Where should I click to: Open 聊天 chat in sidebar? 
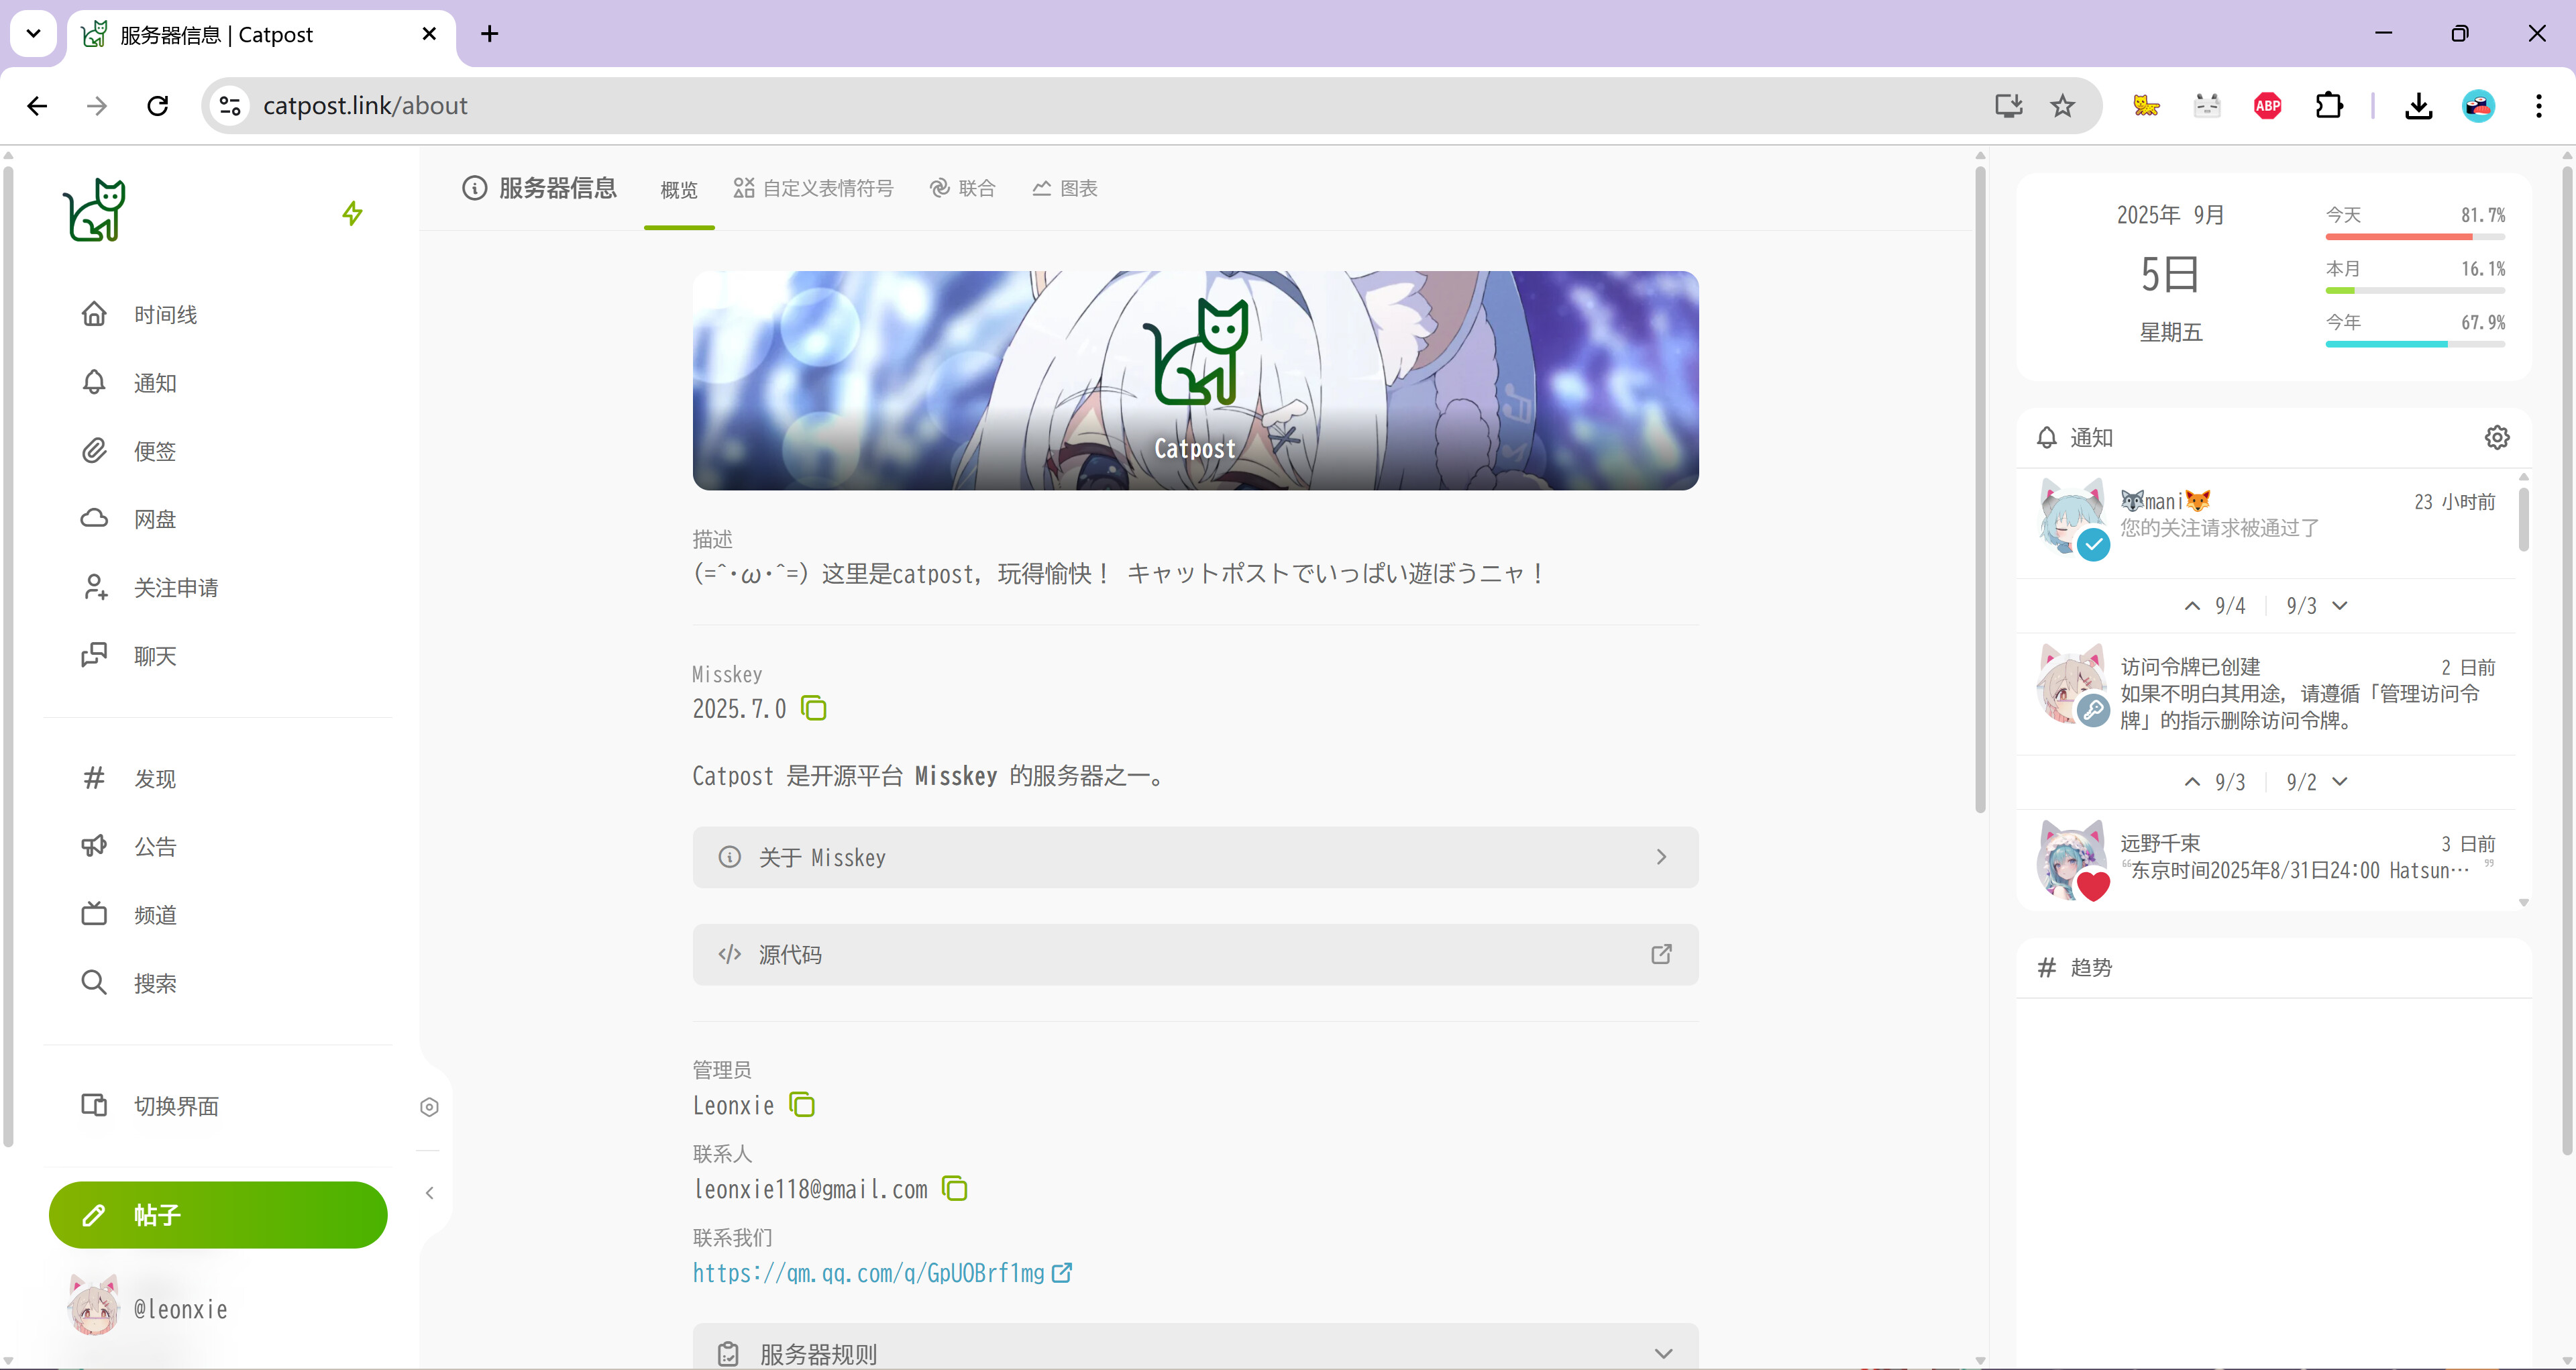tap(155, 656)
